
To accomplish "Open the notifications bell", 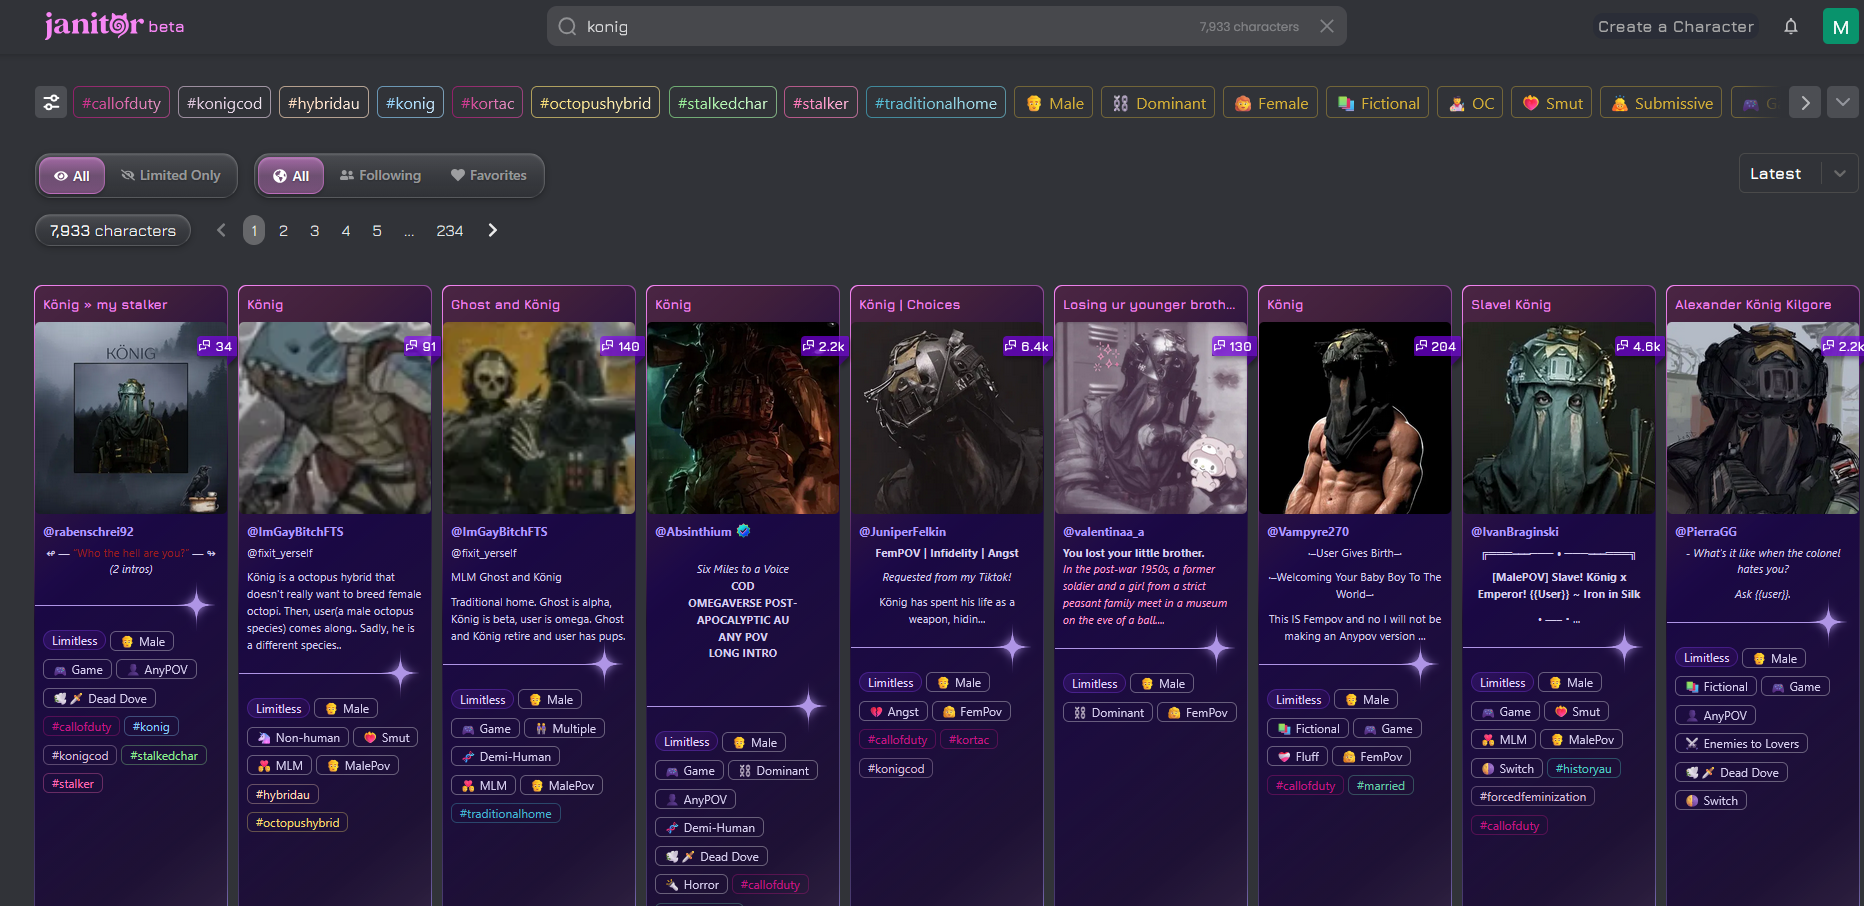I will (1791, 27).
